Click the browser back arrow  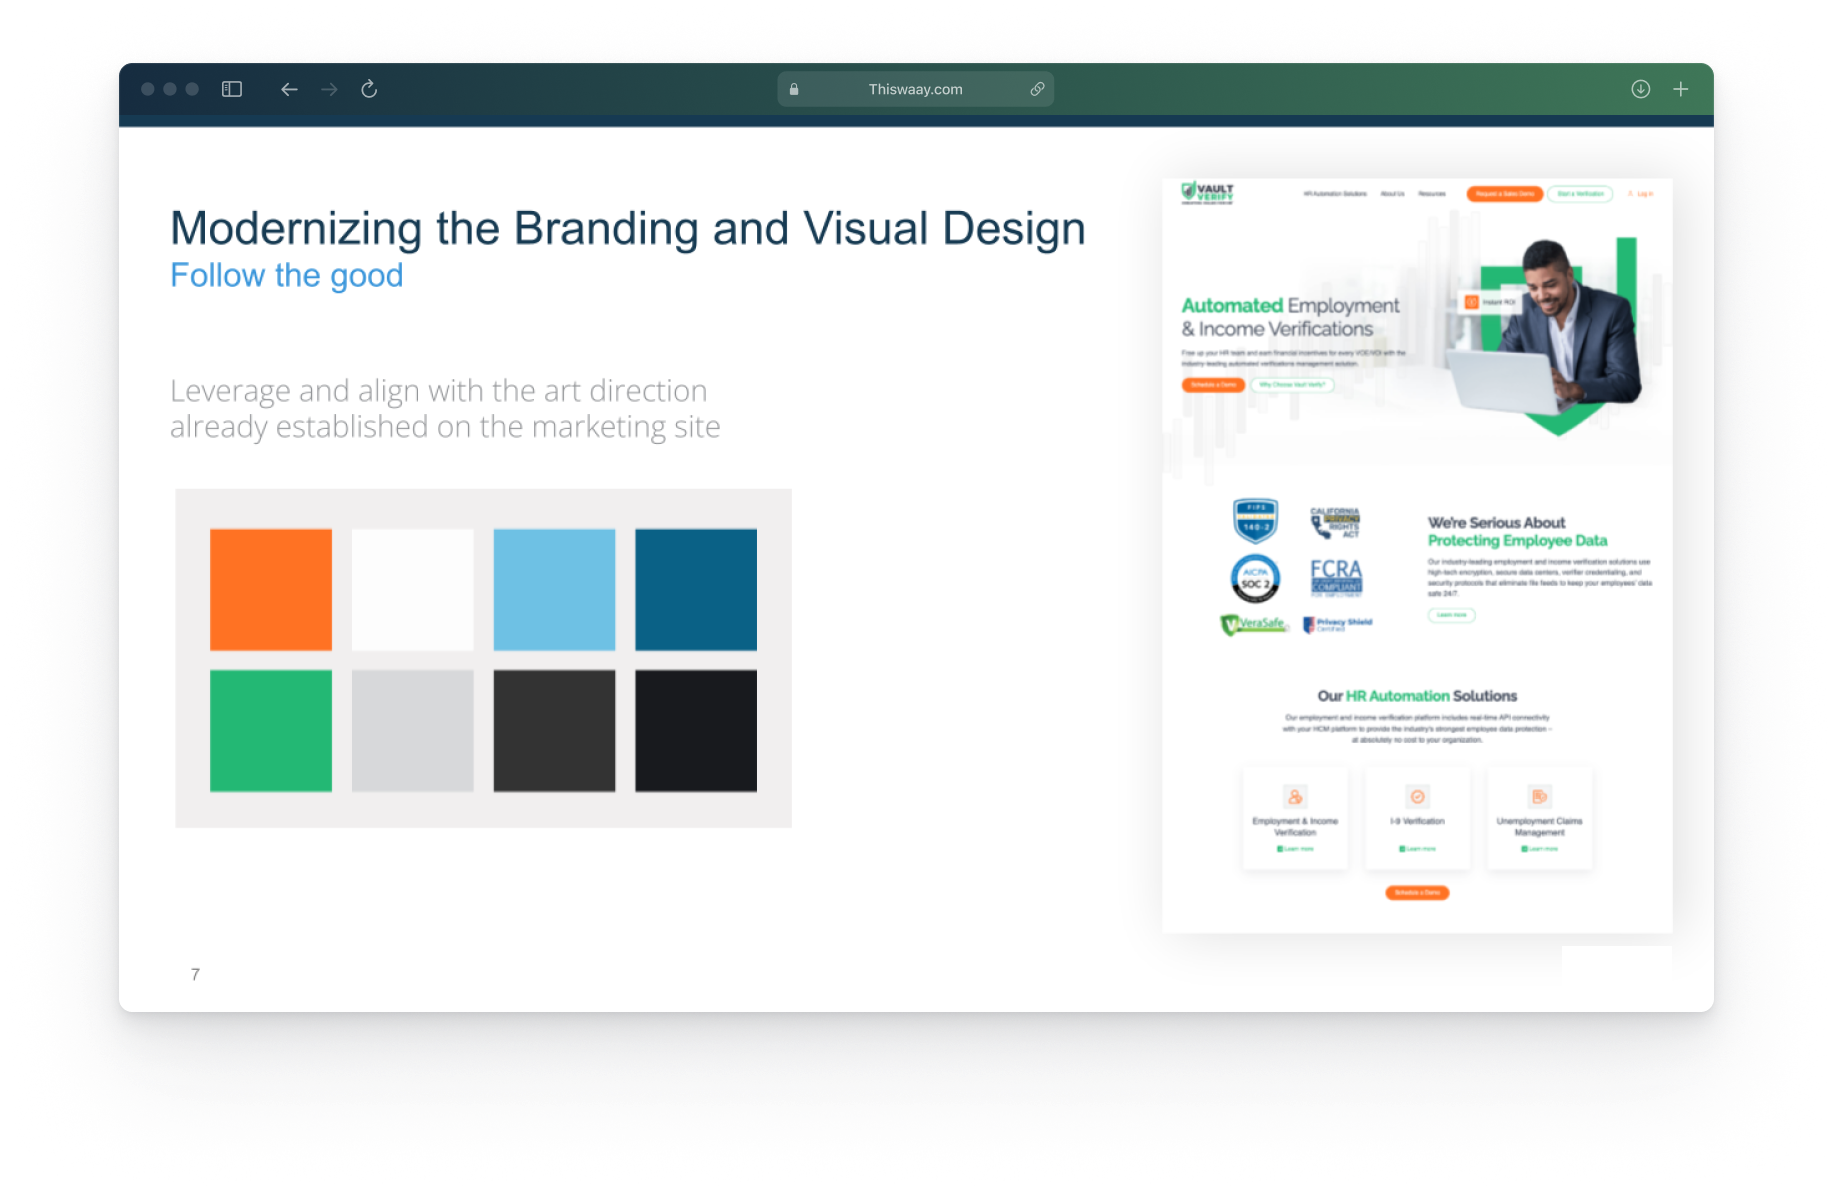tap(289, 89)
